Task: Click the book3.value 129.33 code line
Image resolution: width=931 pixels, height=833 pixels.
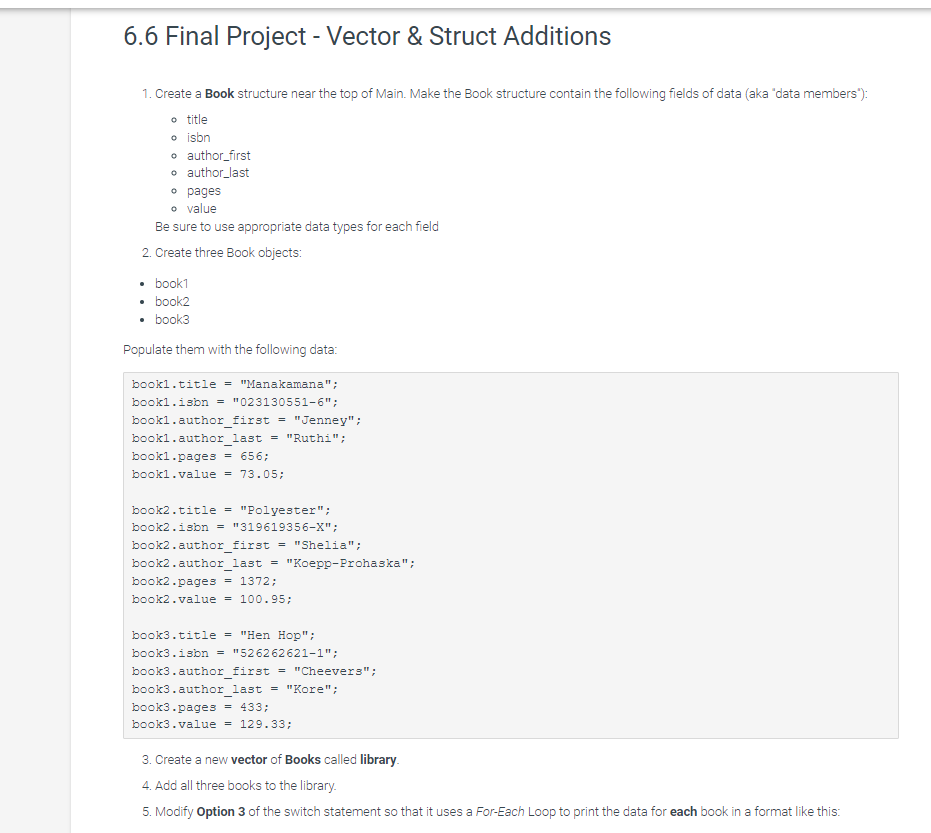Action: click(212, 724)
